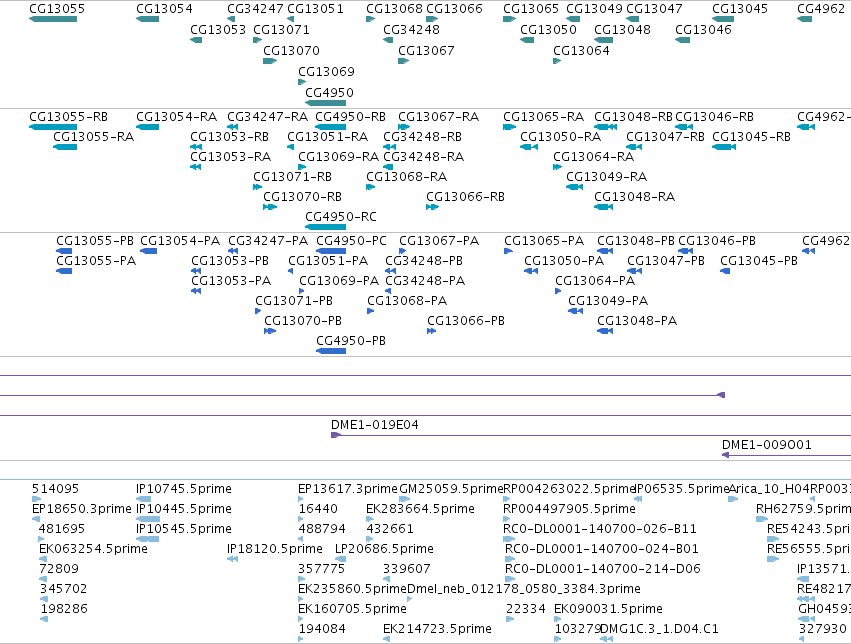This screenshot has width=851, height=644.
Task: Select the CG13070-RB transcript arrow
Action: tap(270, 207)
